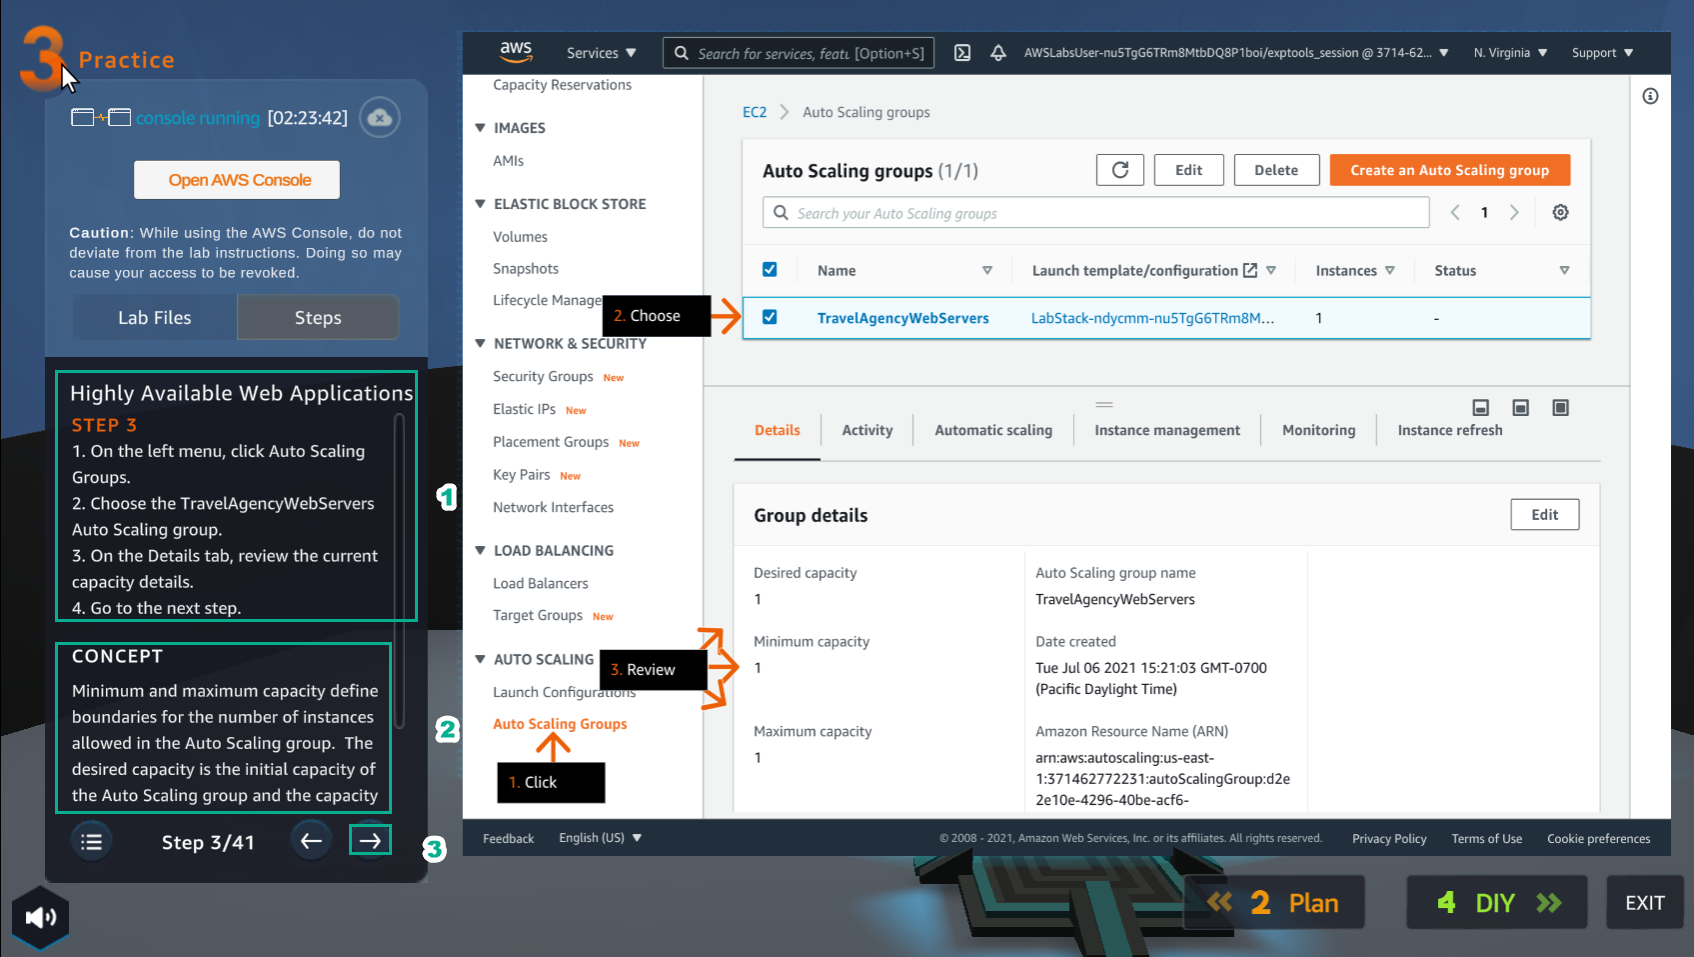Click the search magnifier in services bar
The width and height of the screenshot is (1694, 957).
(x=681, y=53)
